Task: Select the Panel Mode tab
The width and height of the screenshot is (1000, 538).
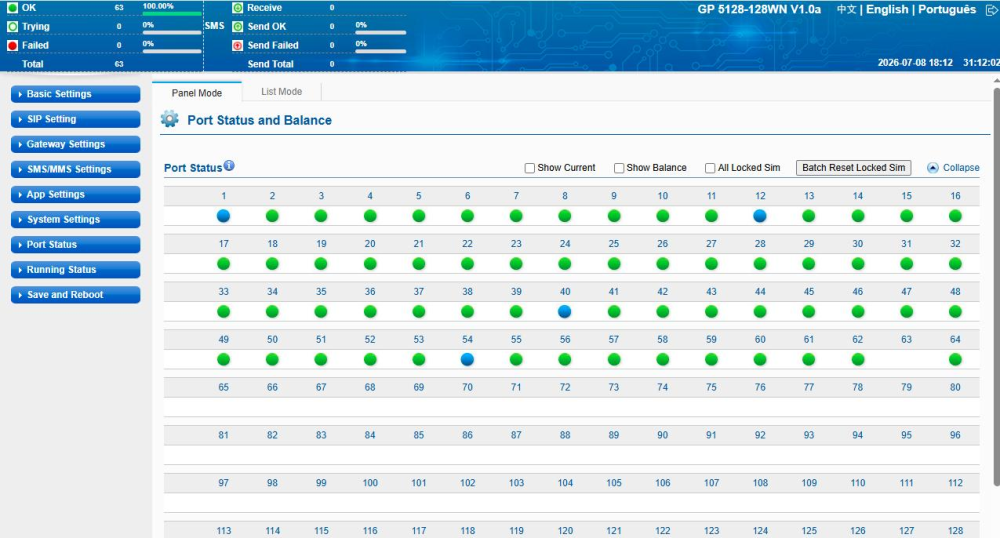Action: point(196,92)
